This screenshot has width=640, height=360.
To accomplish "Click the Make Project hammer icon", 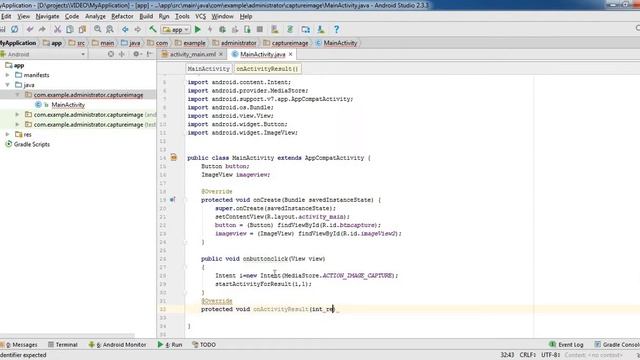I will (x=153, y=29).
